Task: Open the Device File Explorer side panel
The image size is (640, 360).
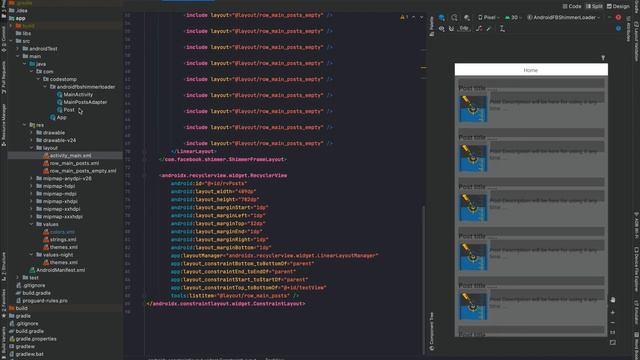Action: 636,269
